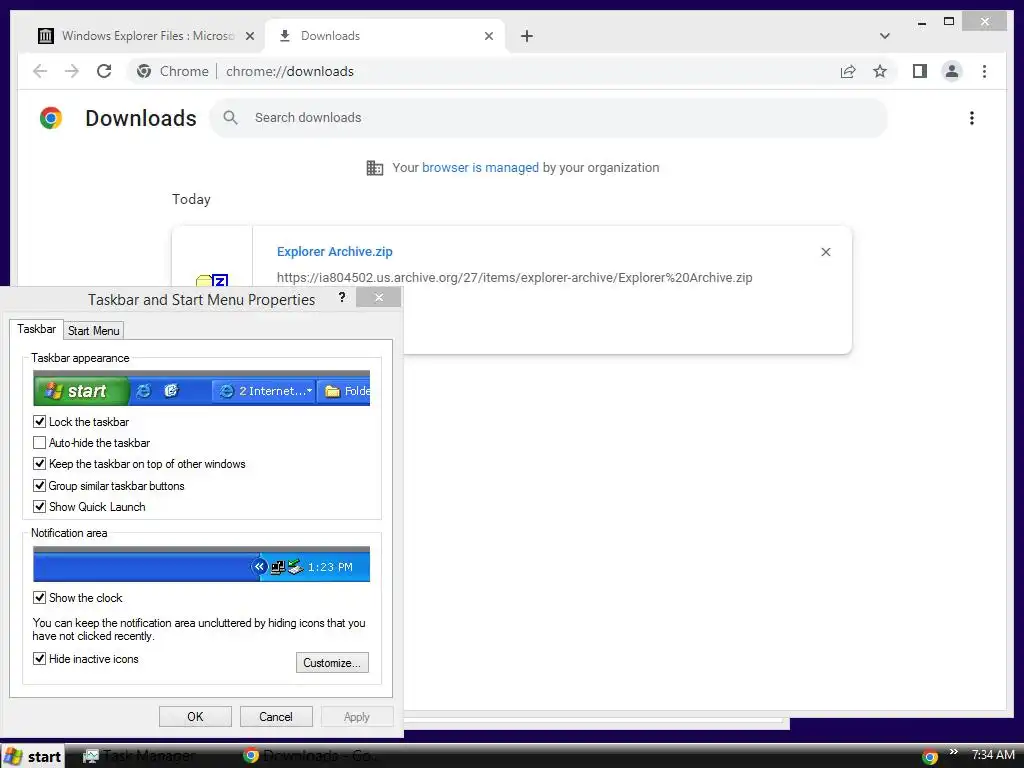The image size is (1024, 768).
Task: Select the Windows Explorer Files browser tab
Action: click(145, 36)
